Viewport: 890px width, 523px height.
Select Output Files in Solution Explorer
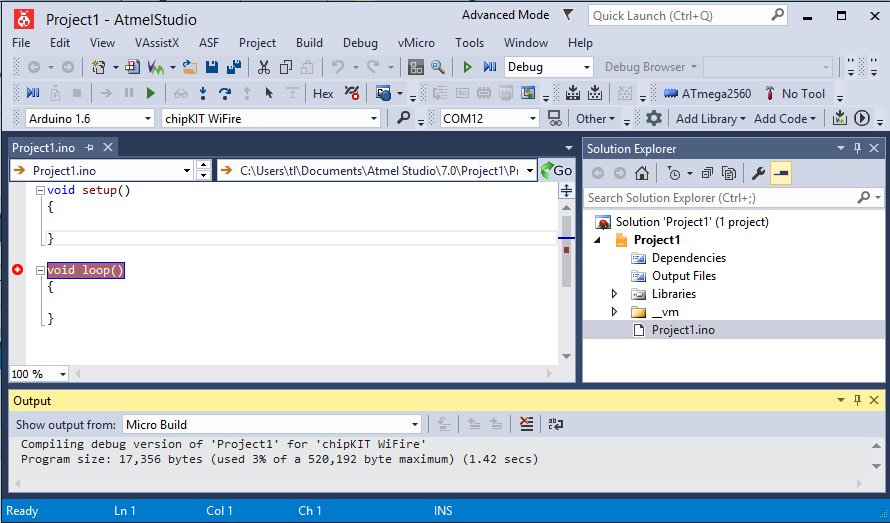coord(683,276)
